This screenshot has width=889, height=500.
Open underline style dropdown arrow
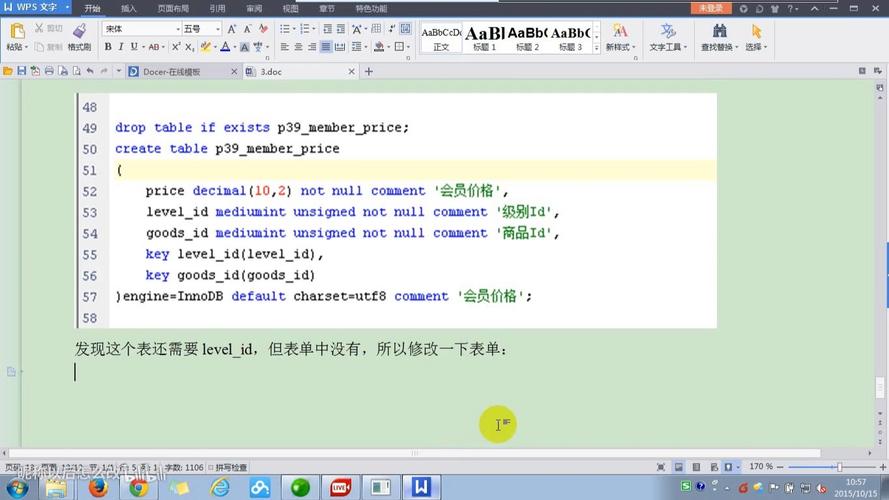tap(143, 48)
